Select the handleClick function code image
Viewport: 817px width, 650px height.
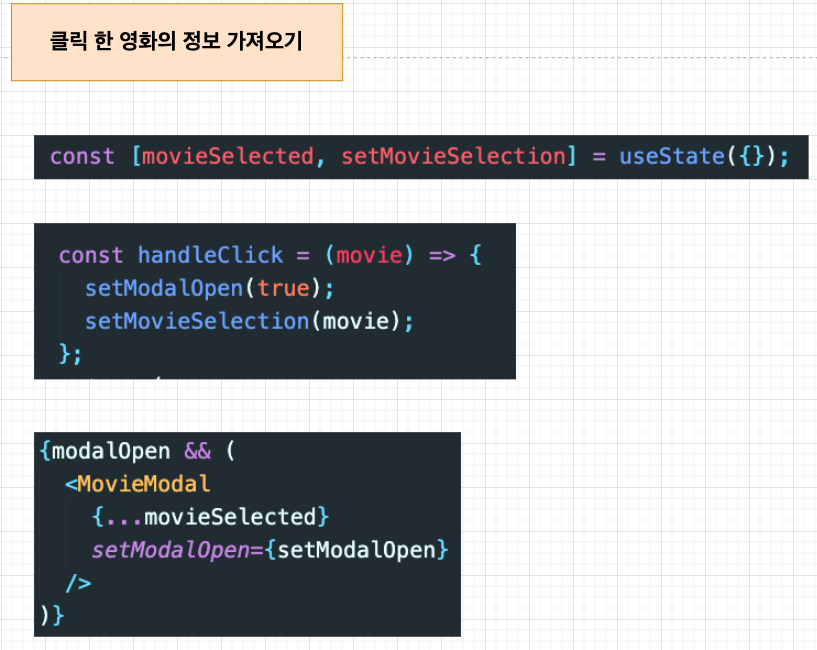pos(275,301)
